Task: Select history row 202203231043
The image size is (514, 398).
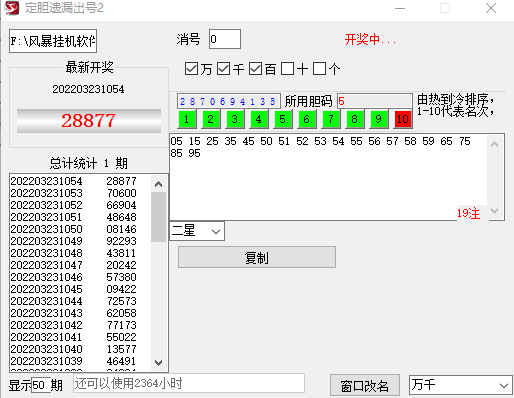Action: point(80,313)
